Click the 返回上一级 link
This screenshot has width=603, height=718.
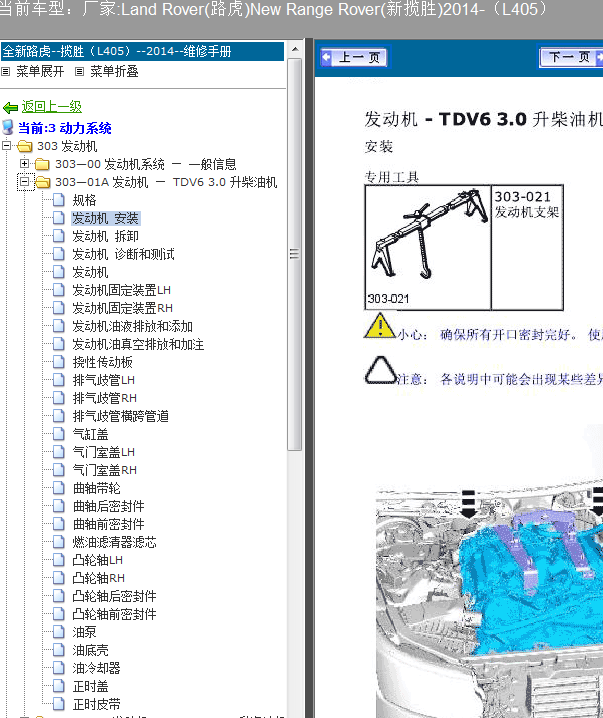[x=51, y=107]
